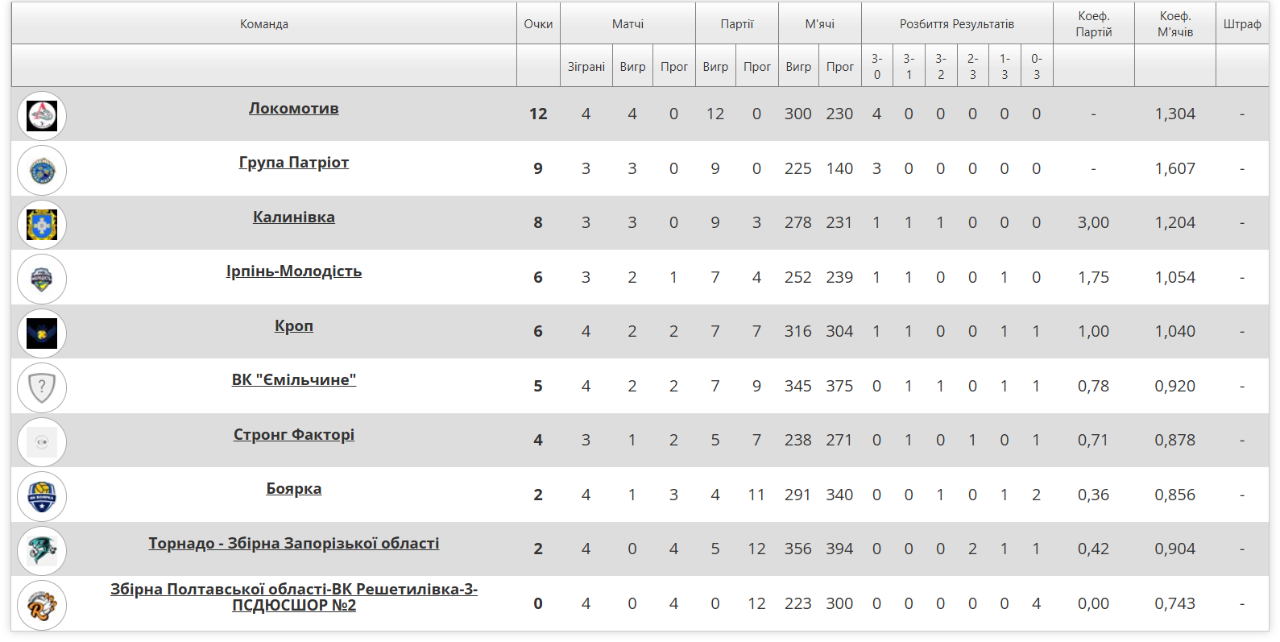1280x642 pixels.
Task: Click the Локомотив team logo icon
Action: click(x=42, y=115)
